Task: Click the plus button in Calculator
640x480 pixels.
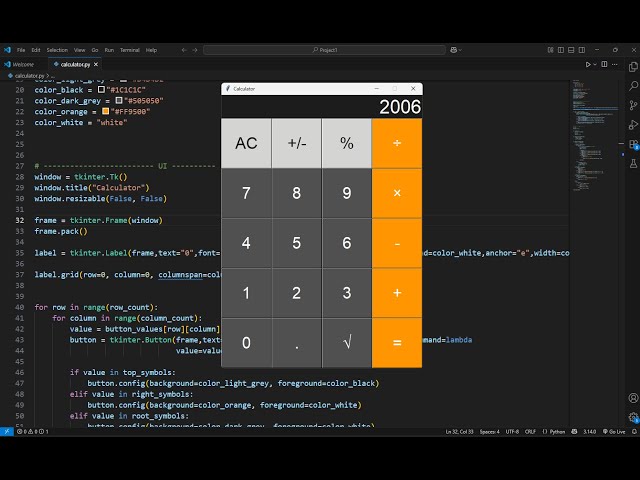Action: click(x=397, y=293)
